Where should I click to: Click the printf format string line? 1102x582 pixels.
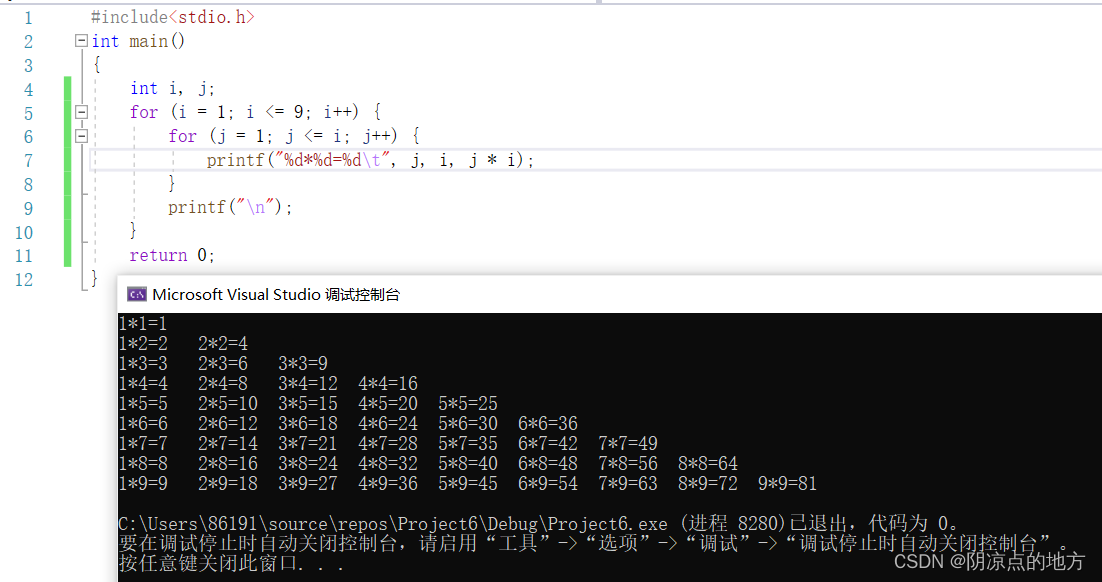pyautogui.click(x=370, y=160)
